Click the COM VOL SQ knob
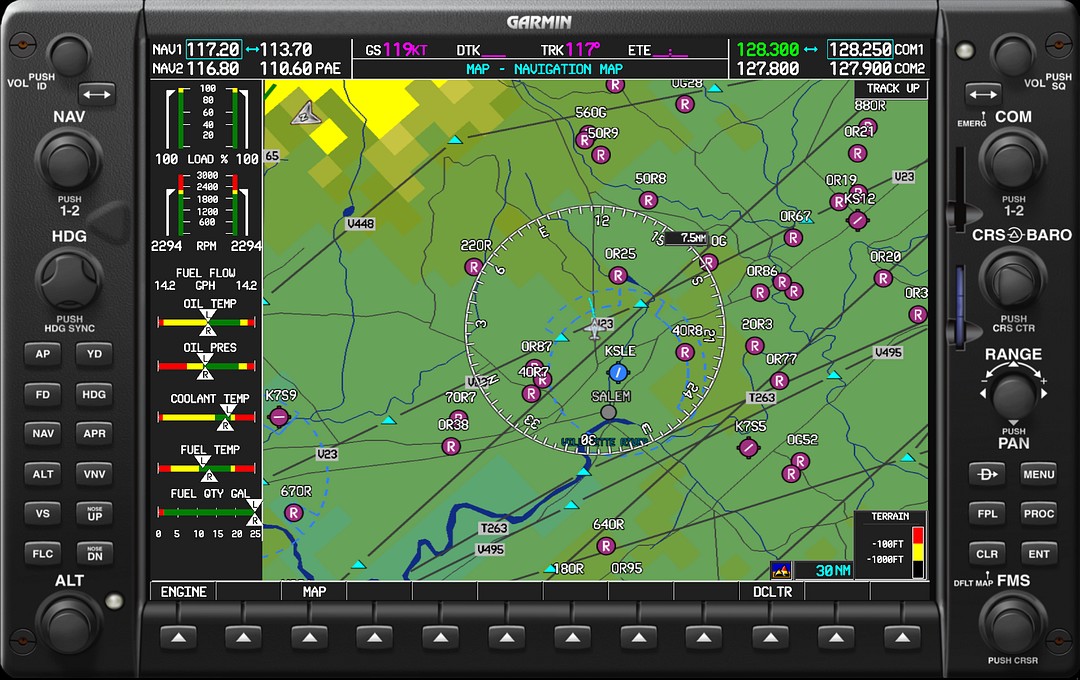Screen dimensions: 1080x680 pos(1012,56)
